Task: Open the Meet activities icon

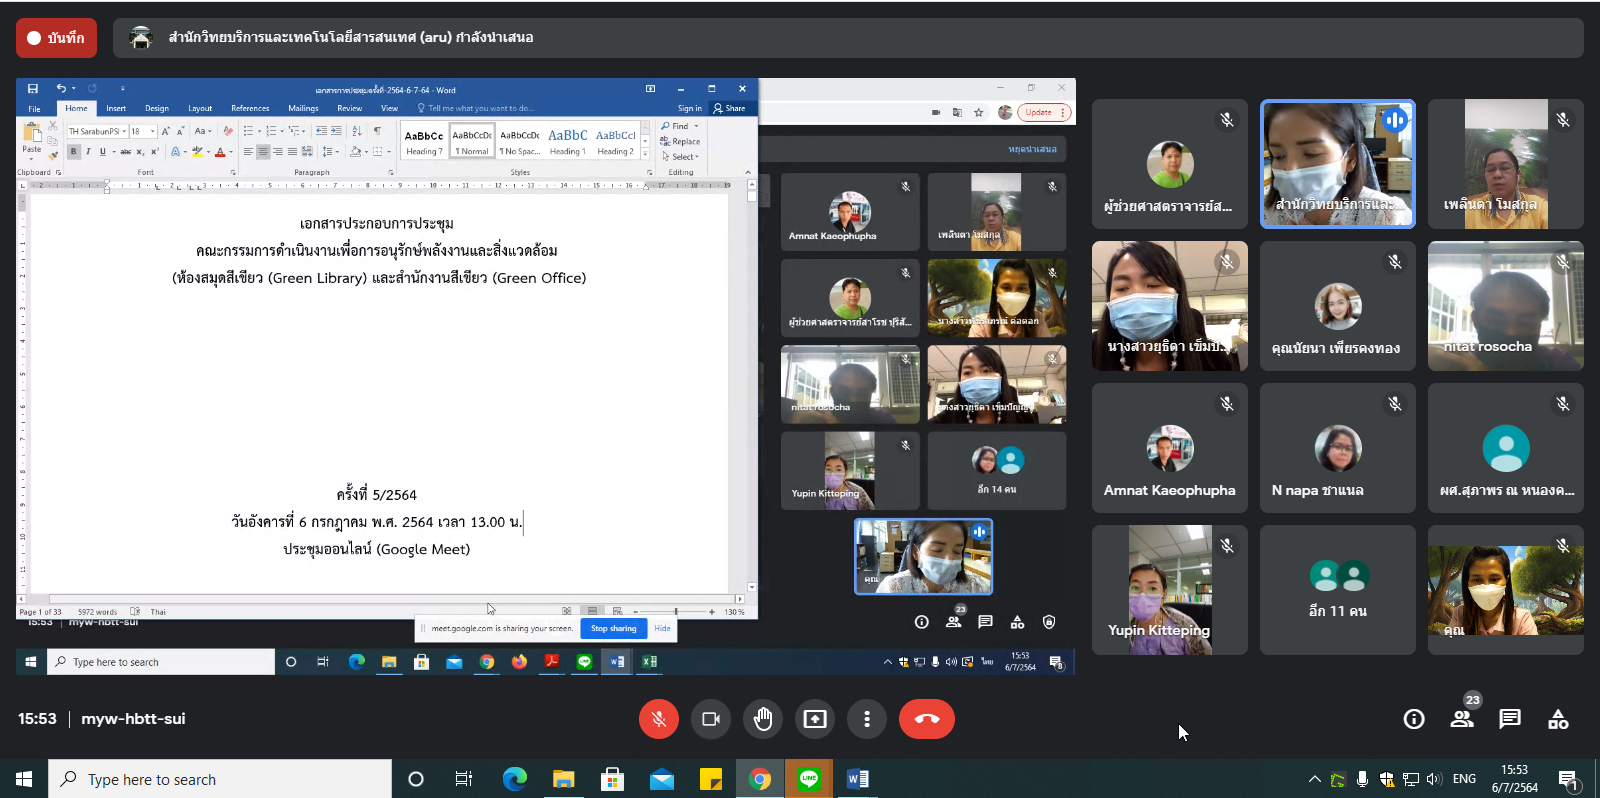Action: pos(1558,719)
